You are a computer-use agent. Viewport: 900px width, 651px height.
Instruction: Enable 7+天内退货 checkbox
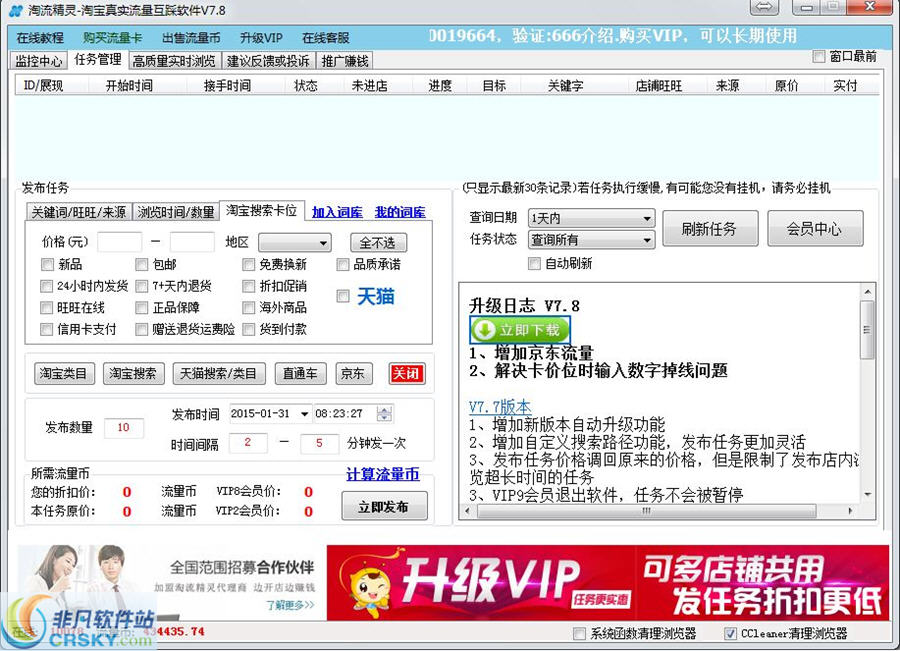point(141,286)
